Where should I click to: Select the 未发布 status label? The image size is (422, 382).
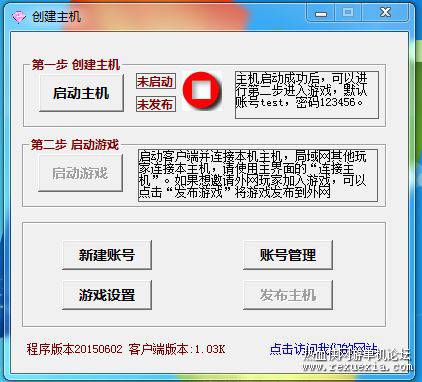point(156,104)
